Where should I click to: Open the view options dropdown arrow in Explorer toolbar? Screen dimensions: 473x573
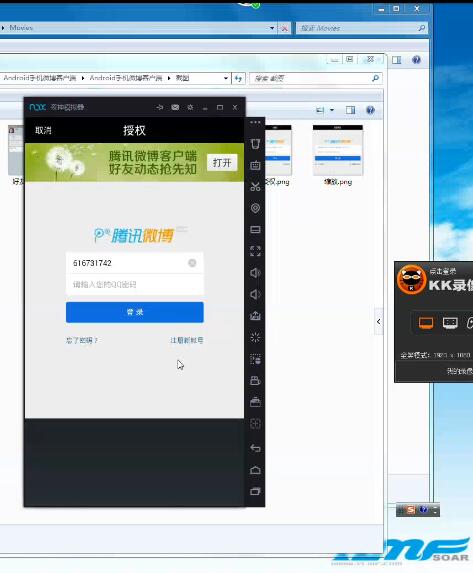tap(332, 110)
